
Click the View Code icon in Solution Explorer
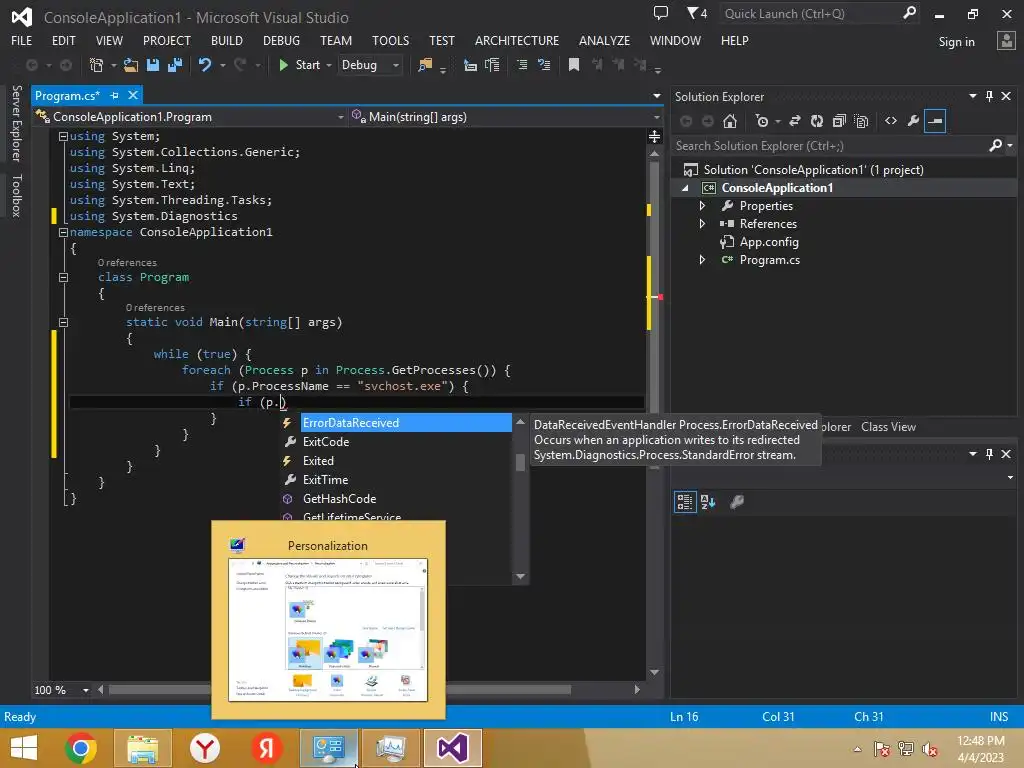click(x=891, y=121)
